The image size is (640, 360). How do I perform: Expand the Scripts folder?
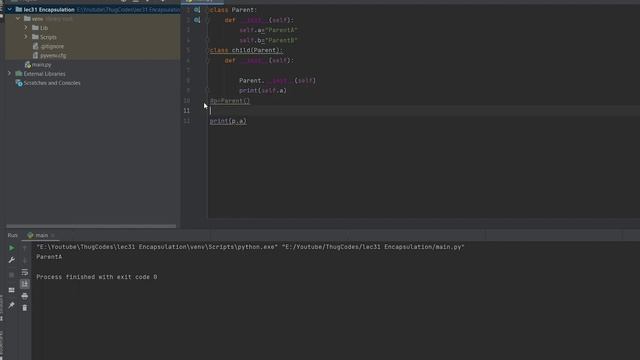(26, 37)
